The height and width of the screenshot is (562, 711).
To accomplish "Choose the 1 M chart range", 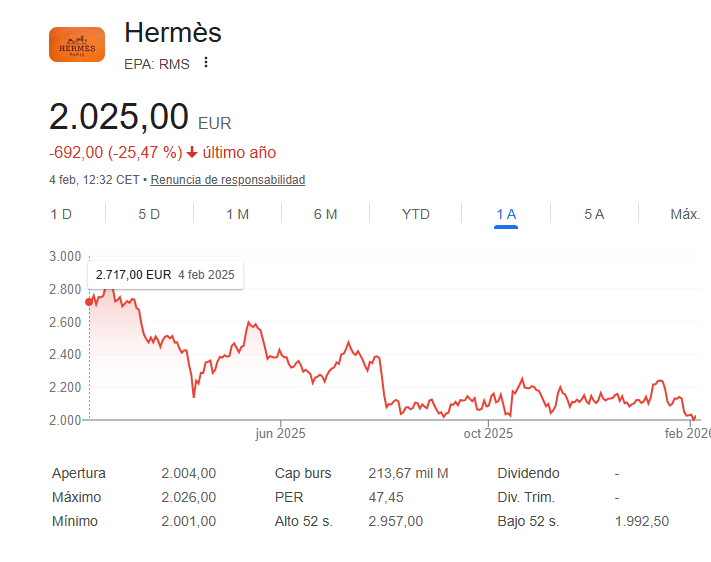I will point(237,214).
